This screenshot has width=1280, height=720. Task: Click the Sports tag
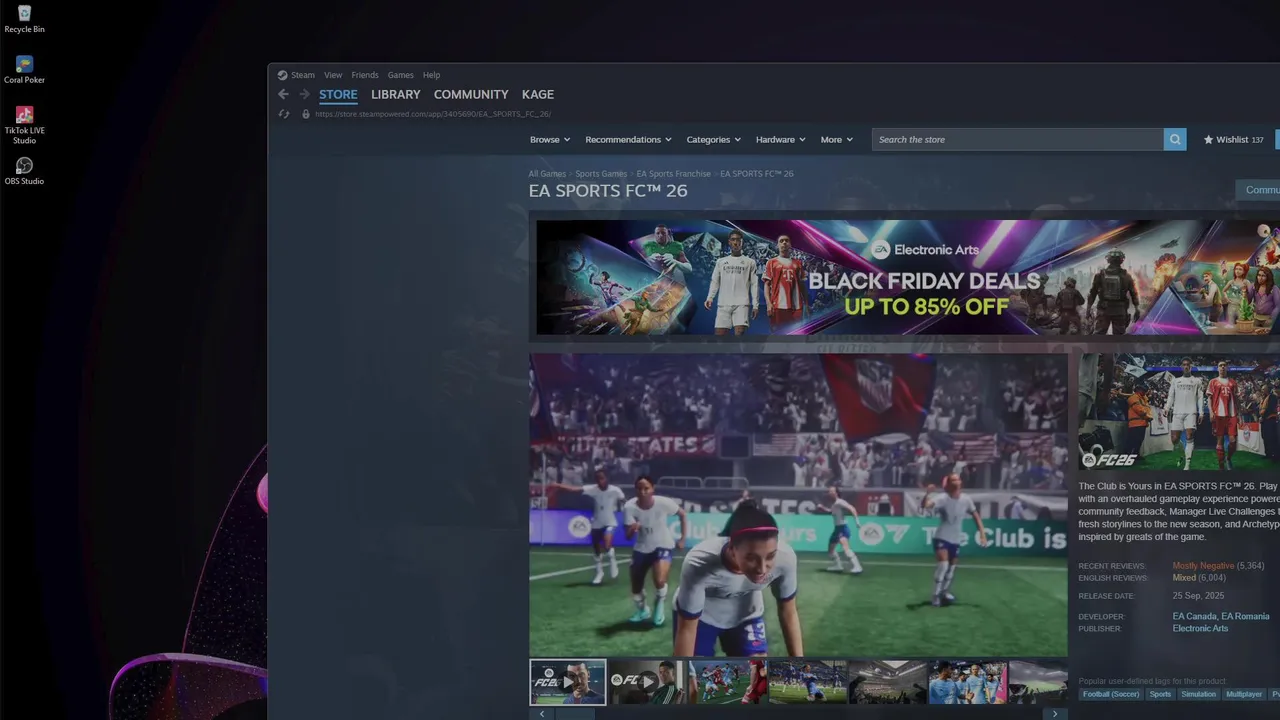(x=1160, y=694)
